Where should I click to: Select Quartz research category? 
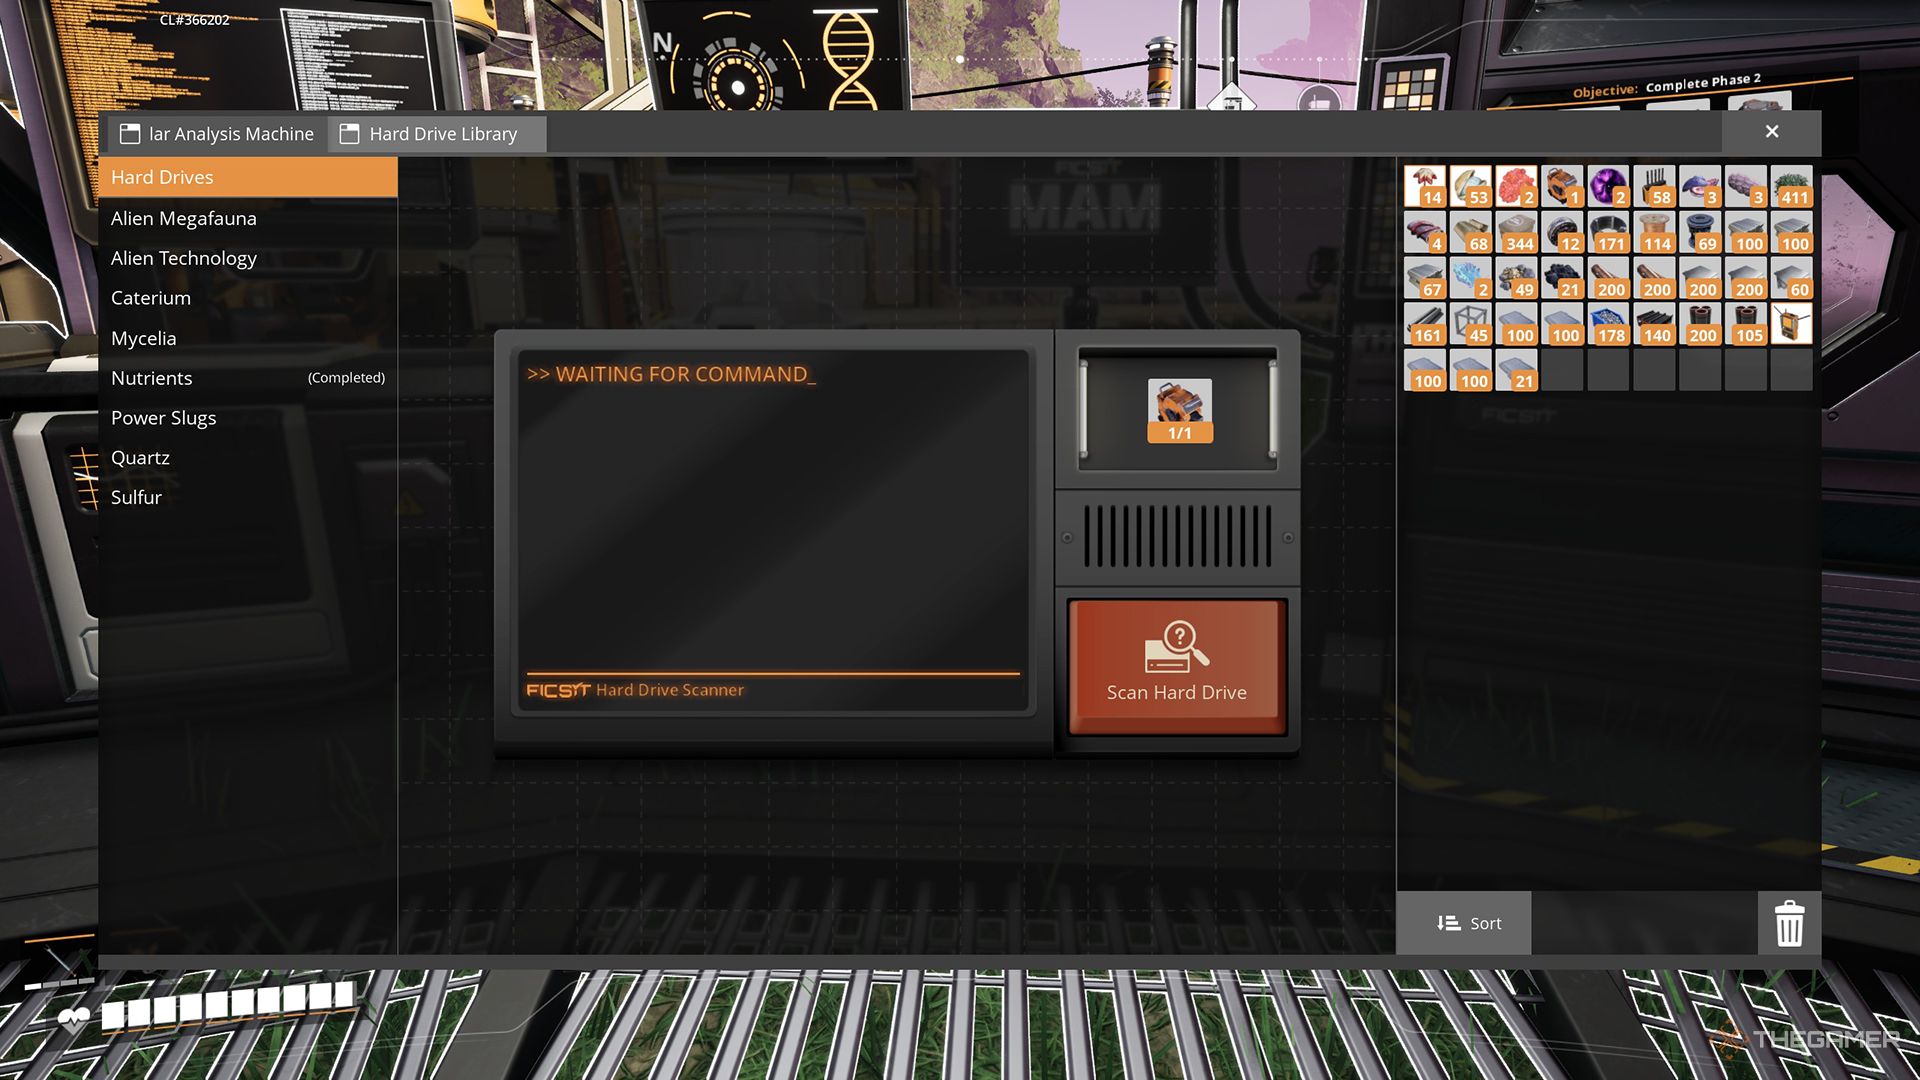click(140, 458)
